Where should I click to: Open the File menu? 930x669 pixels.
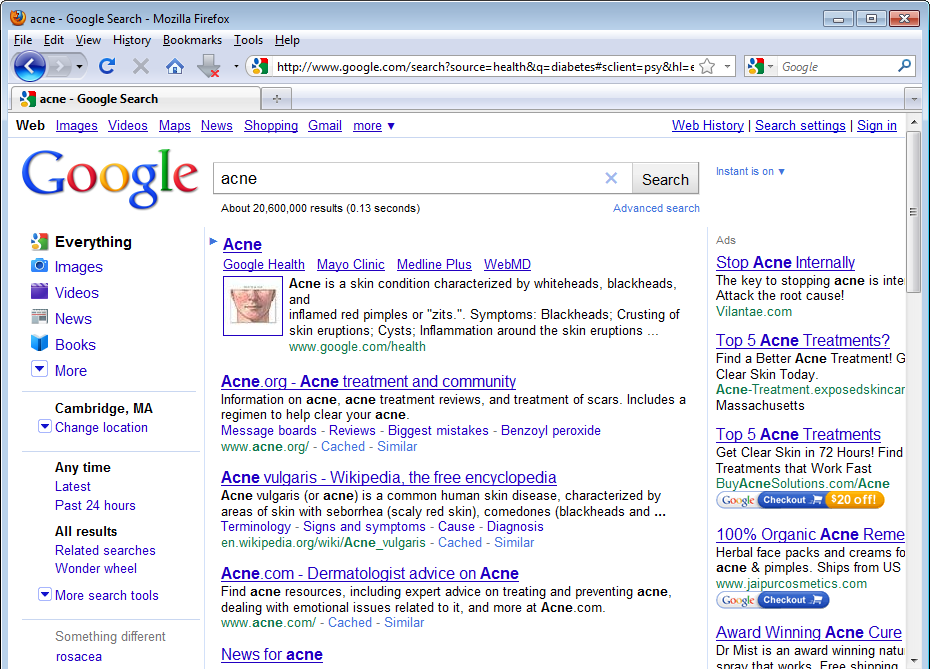point(23,40)
